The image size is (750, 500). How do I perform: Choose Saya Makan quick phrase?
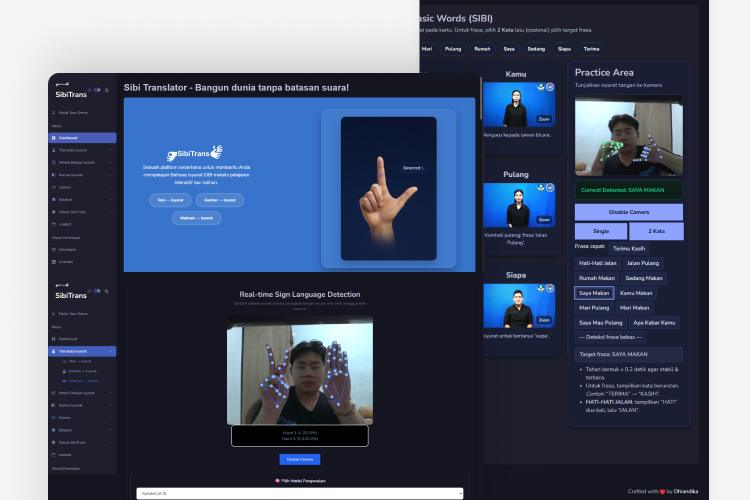(x=594, y=293)
